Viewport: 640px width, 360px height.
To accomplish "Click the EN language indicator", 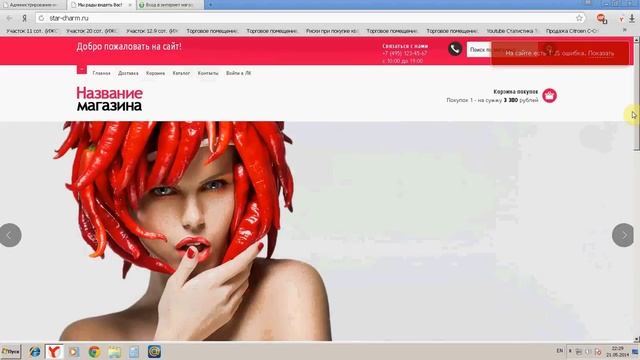I will [x=560, y=351].
